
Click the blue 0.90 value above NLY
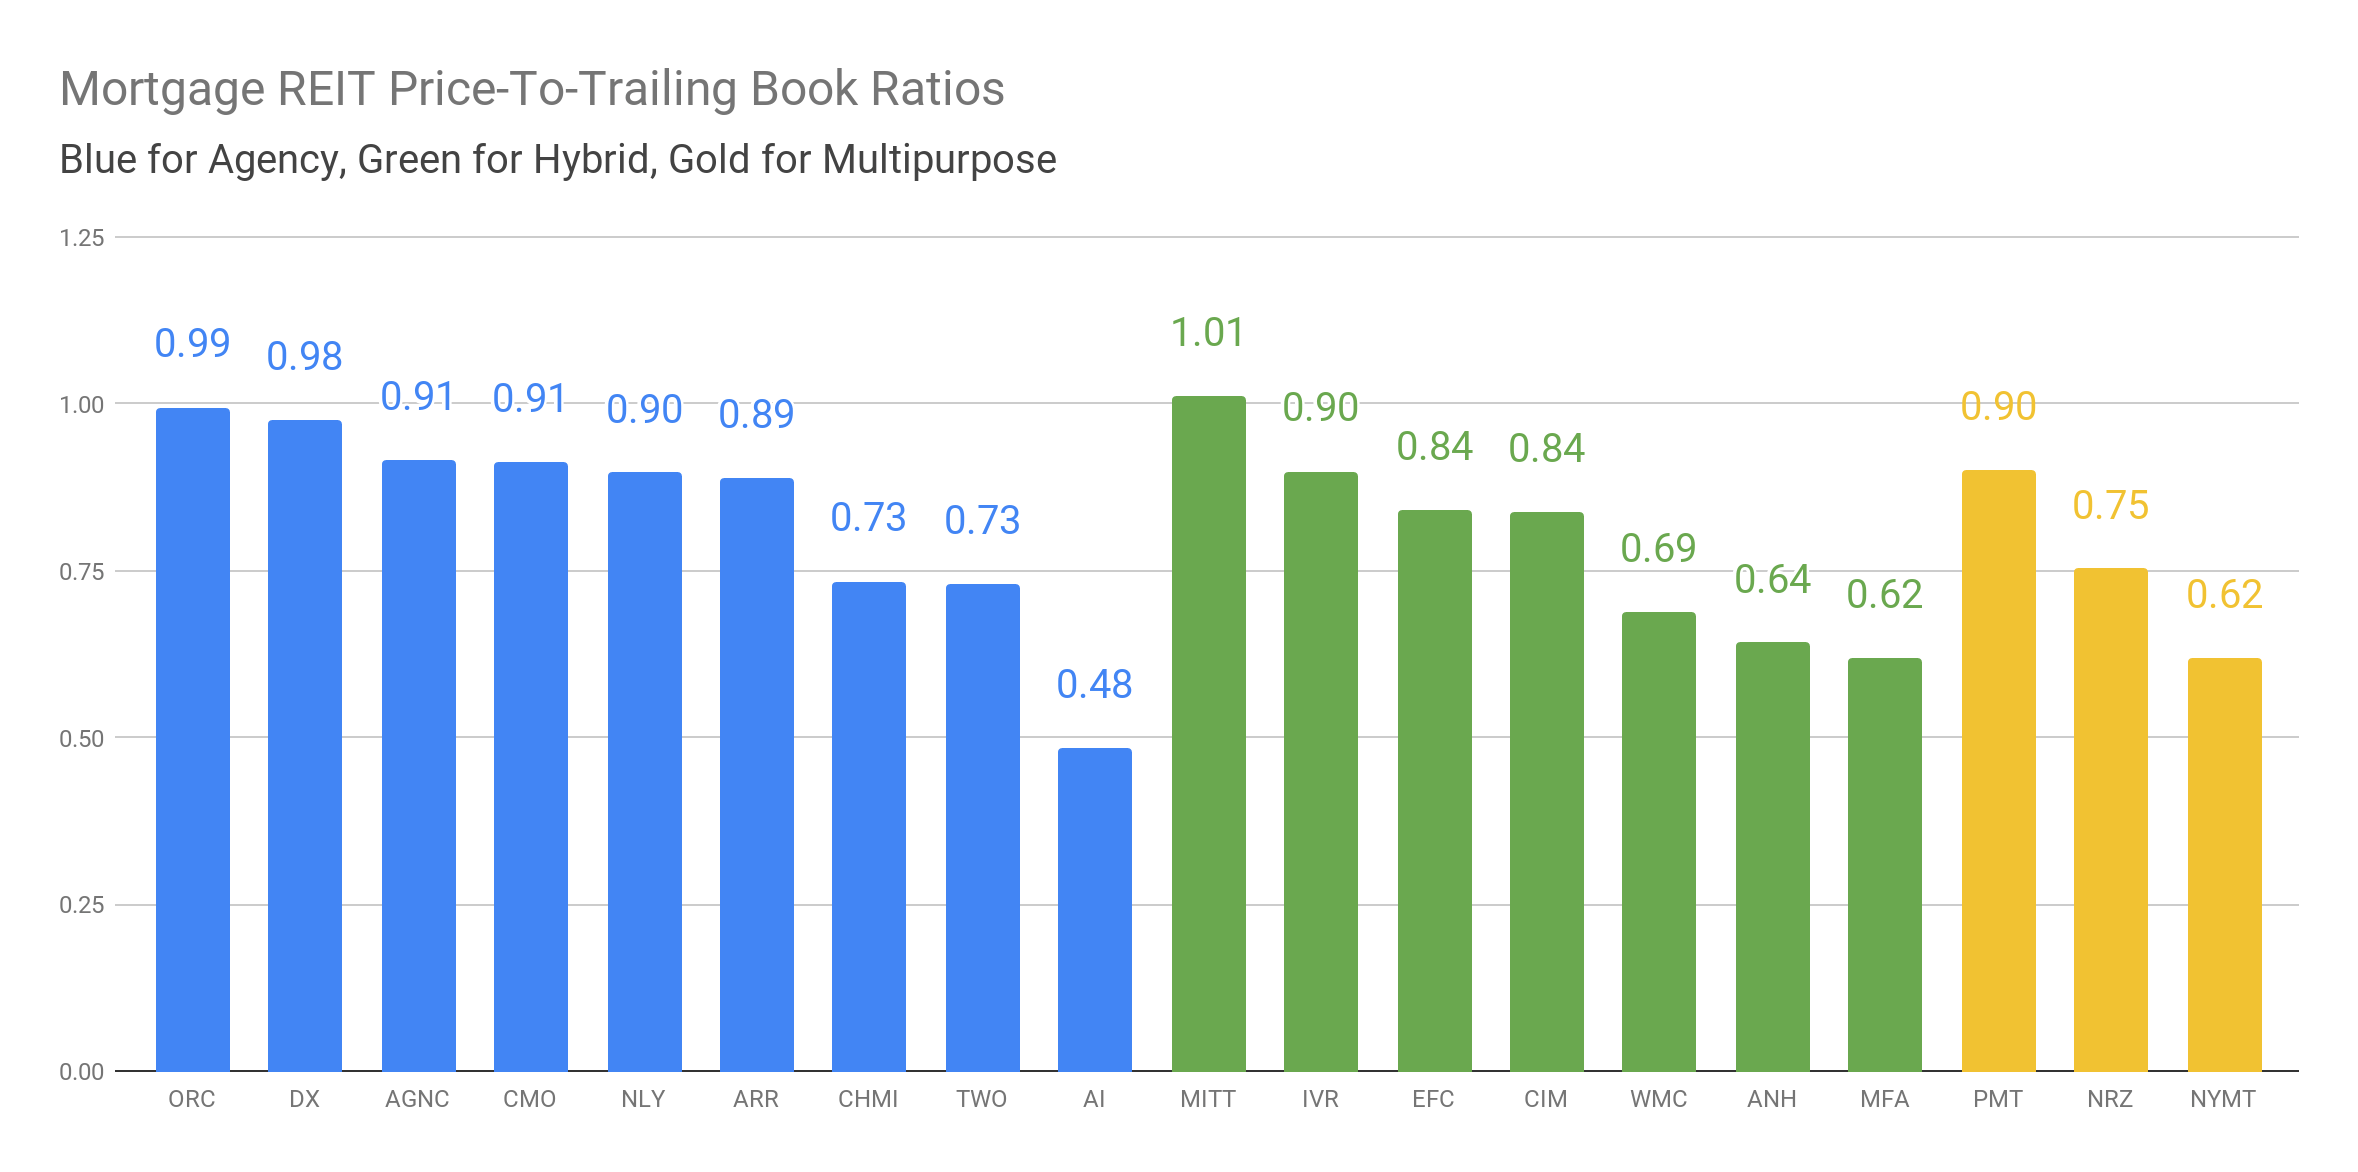coord(645,409)
